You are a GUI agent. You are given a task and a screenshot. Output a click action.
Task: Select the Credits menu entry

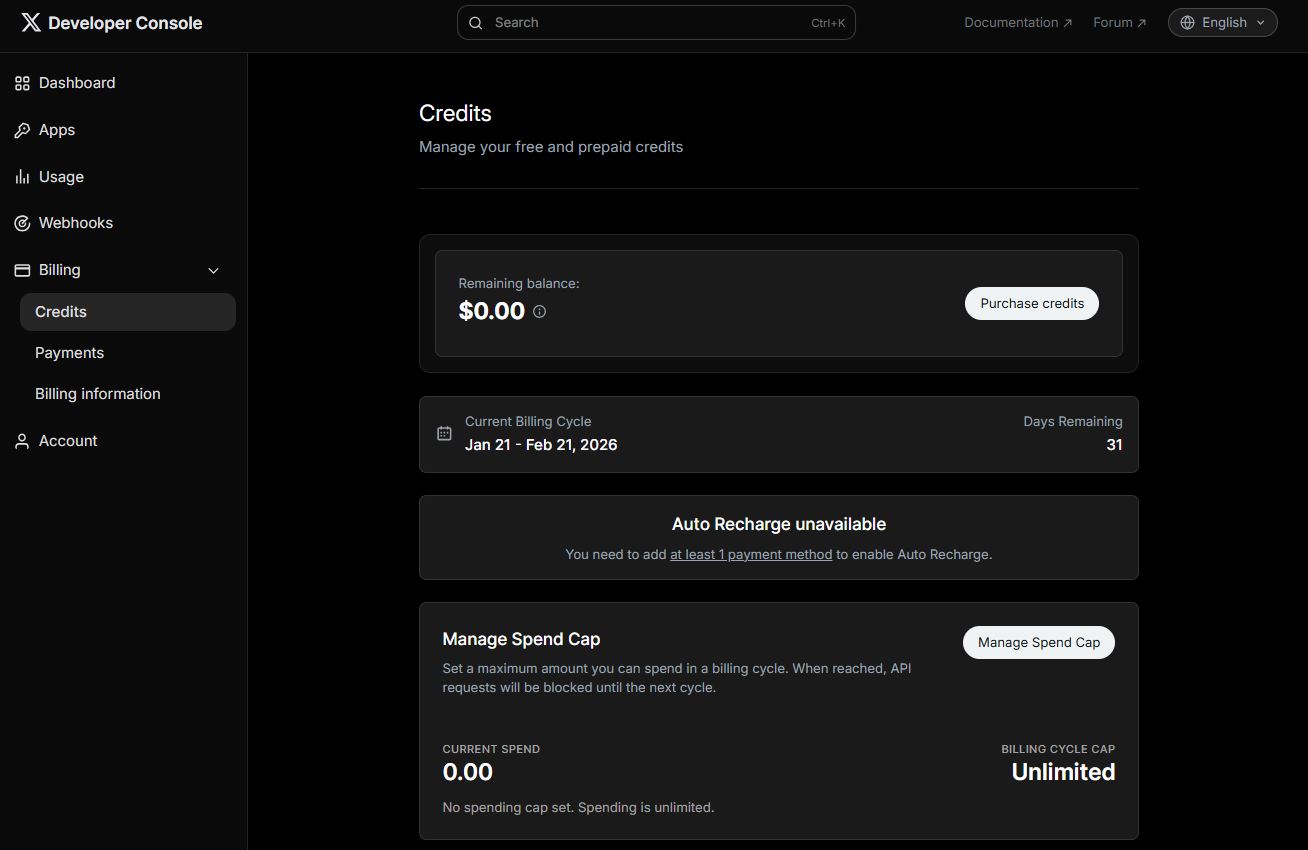pos(60,311)
